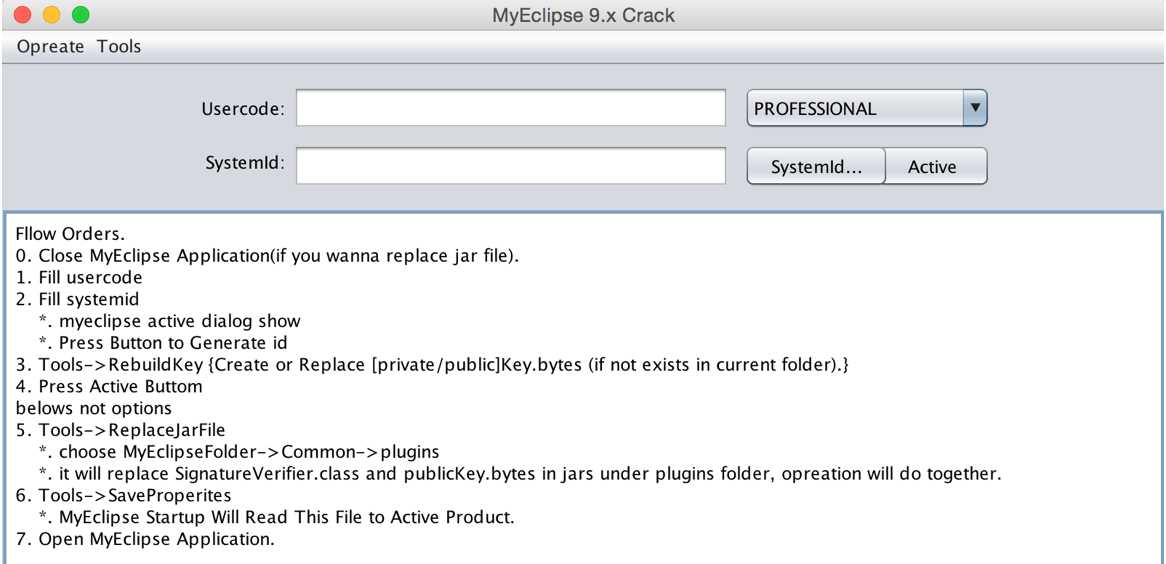Click the SystemId... button
Image resolution: width=1166 pixels, height=564 pixels.
pyautogui.click(x=816, y=166)
